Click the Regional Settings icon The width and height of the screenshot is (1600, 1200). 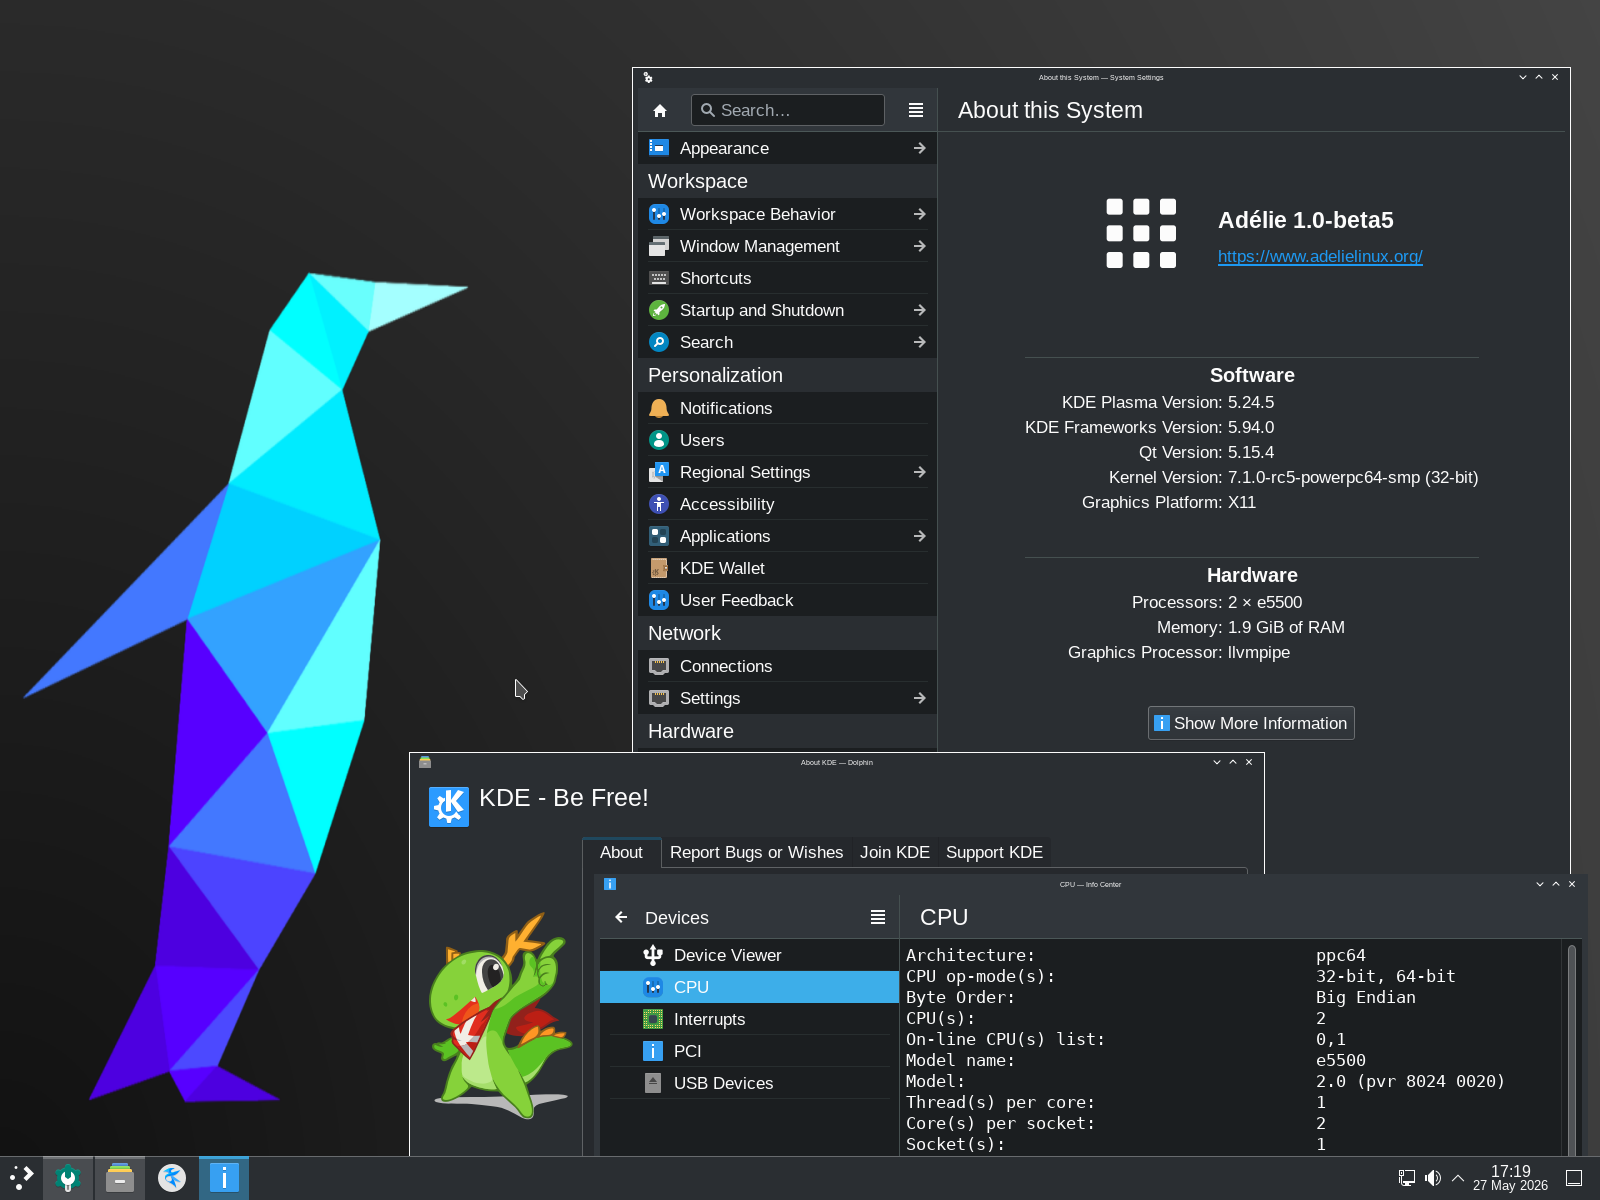659,472
